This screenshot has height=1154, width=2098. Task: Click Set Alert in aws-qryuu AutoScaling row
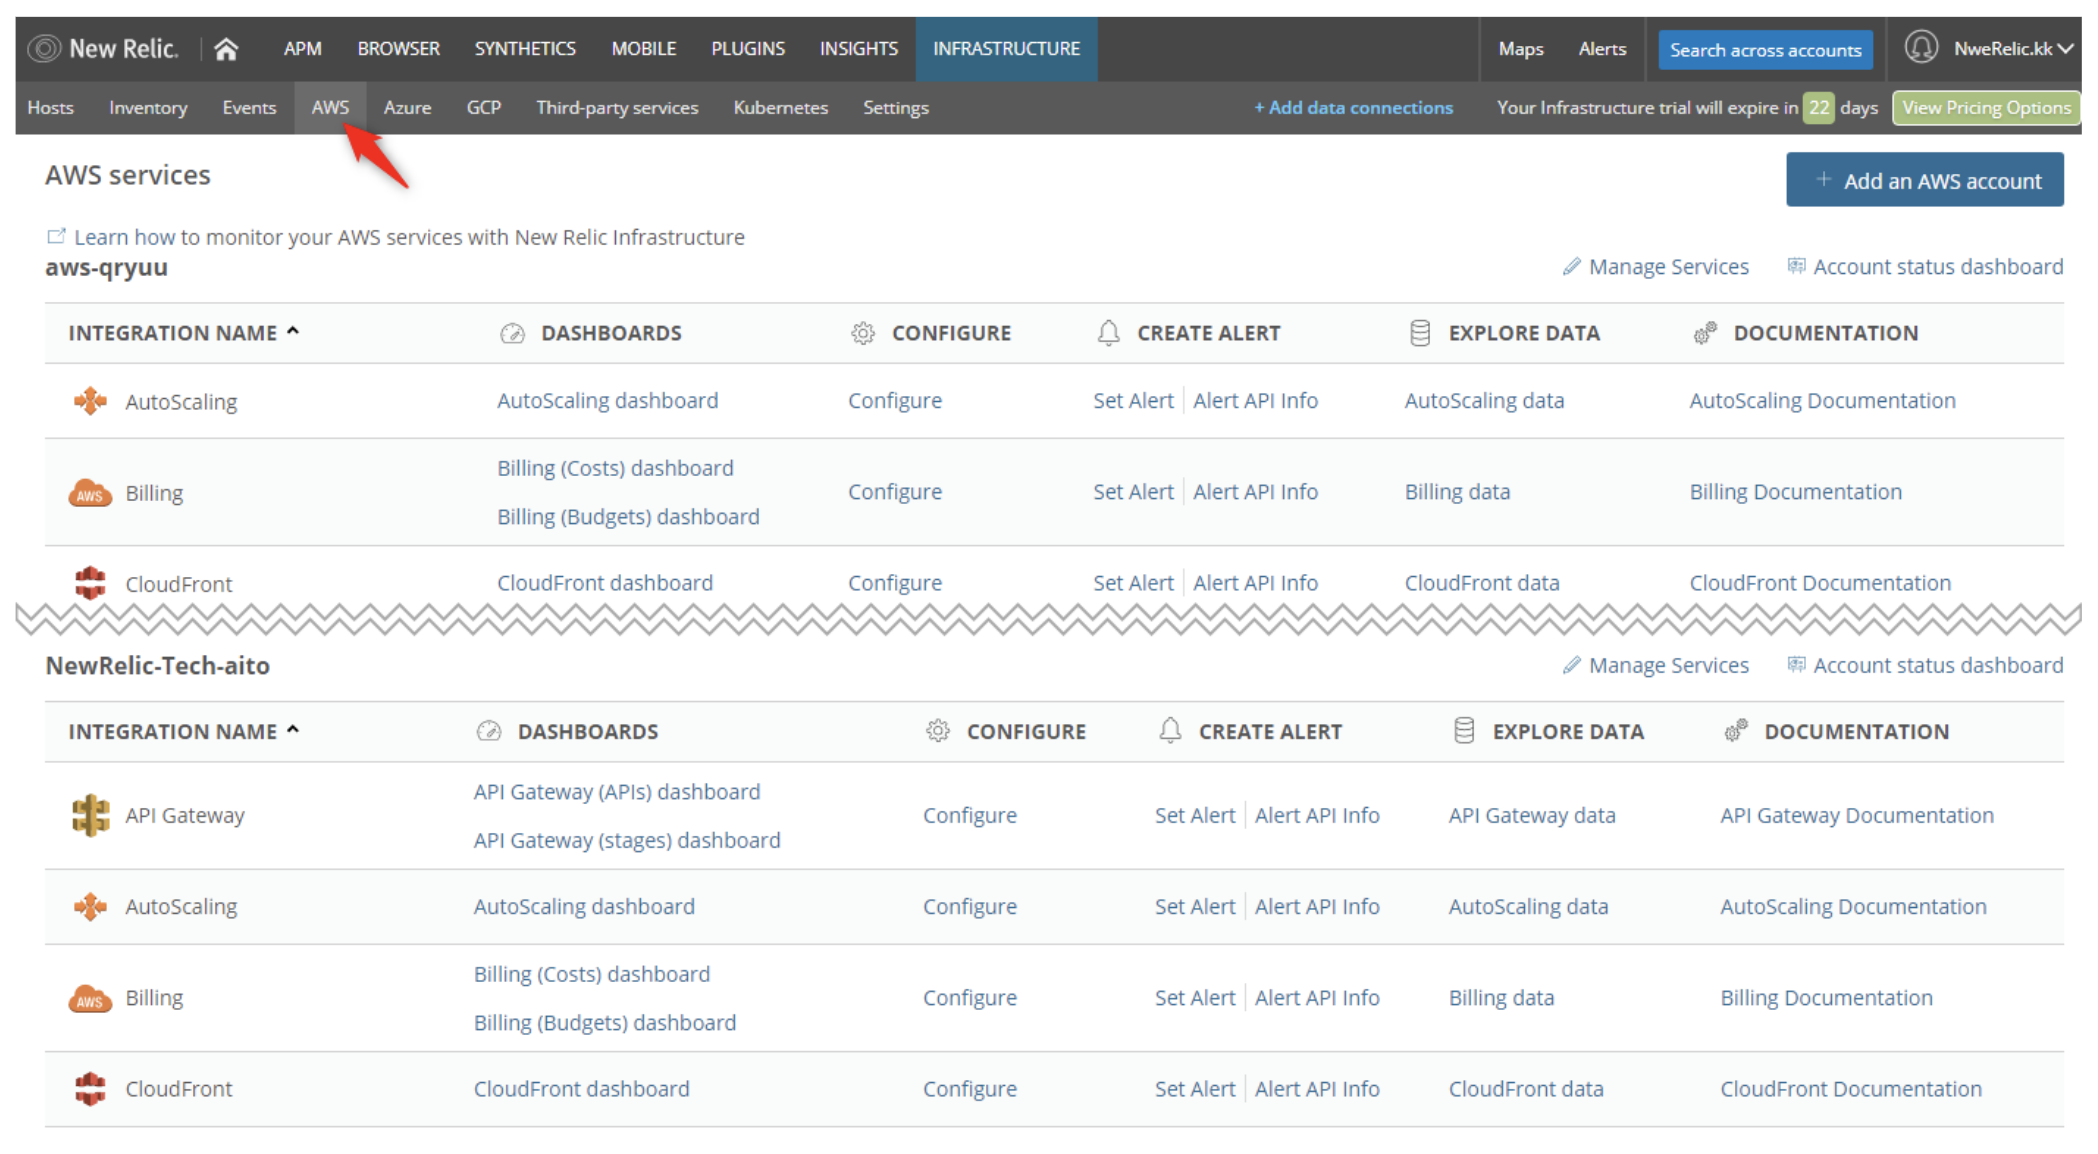click(1132, 400)
